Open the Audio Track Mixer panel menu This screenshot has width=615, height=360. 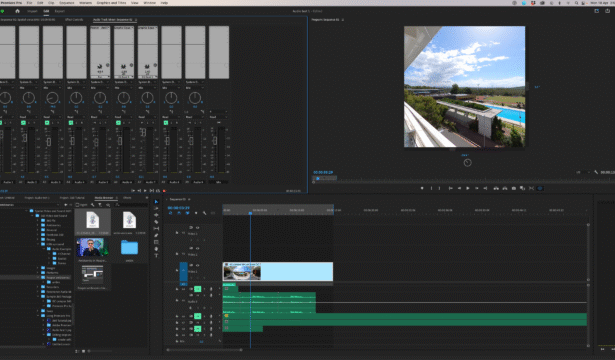pos(136,20)
